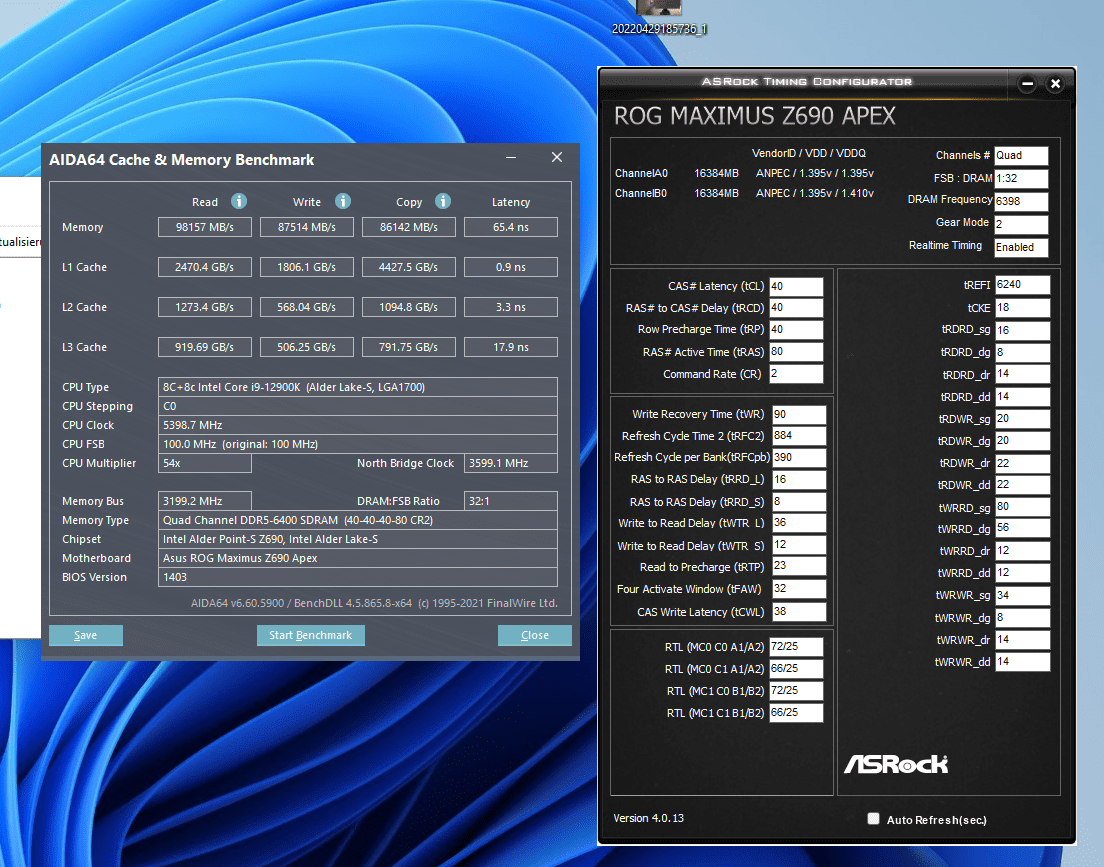Open the 20220429185736_1 desktop thumbnail

[x=659, y=18]
